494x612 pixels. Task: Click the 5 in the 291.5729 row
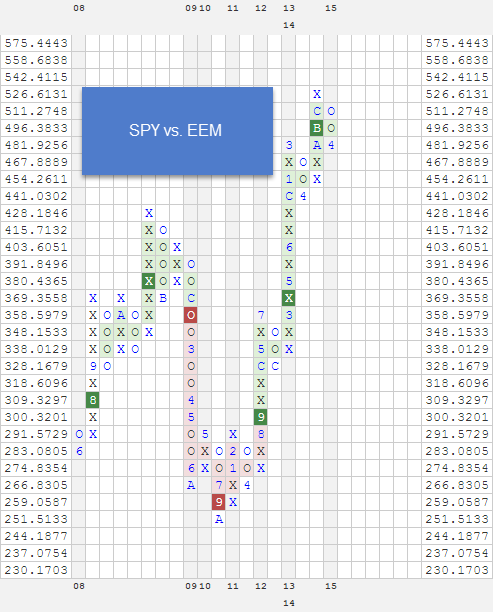click(205, 434)
